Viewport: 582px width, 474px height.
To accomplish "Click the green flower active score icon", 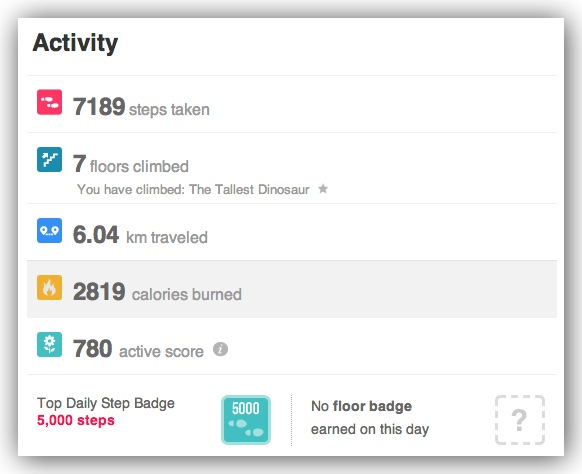I will point(49,344).
